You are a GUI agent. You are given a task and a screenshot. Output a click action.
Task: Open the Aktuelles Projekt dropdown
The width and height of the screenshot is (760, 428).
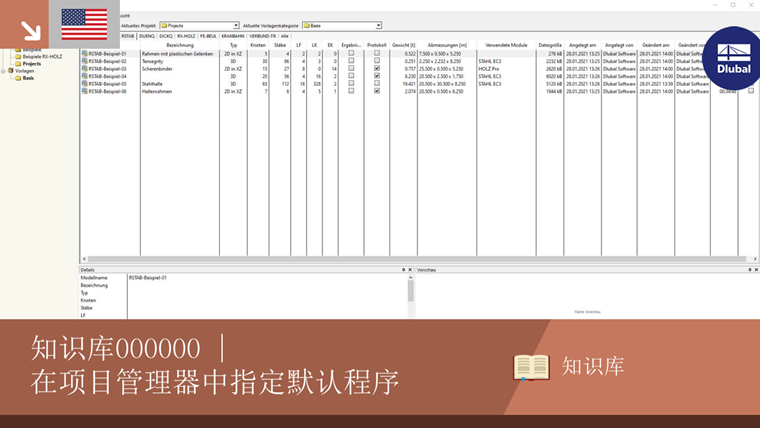click(x=236, y=26)
